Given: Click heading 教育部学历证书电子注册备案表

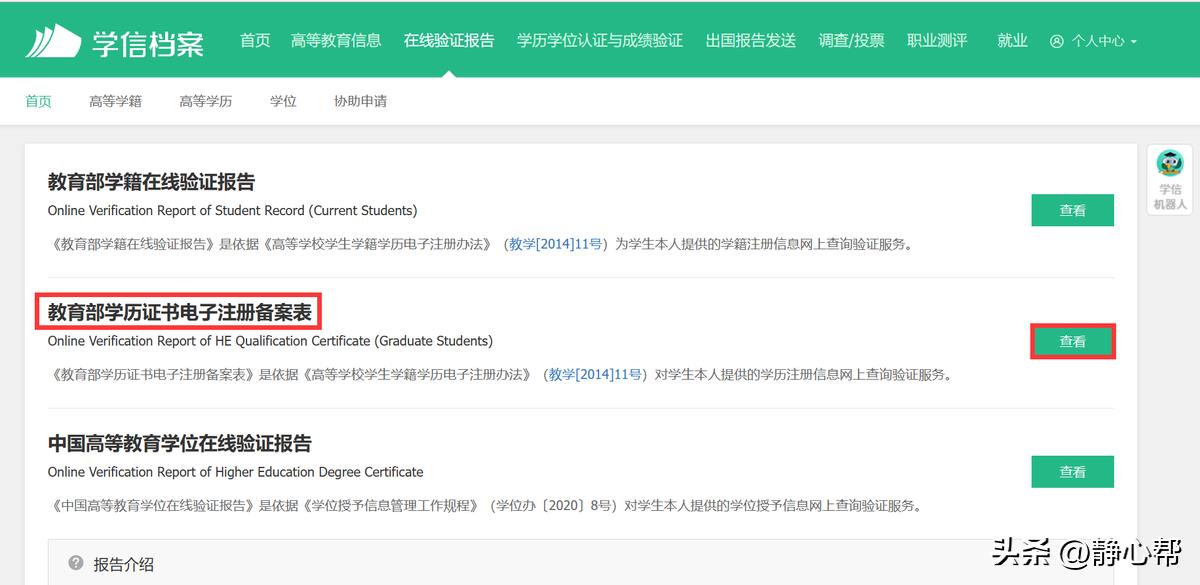Looking at the screenshot, I should click(x=180, y=312).
